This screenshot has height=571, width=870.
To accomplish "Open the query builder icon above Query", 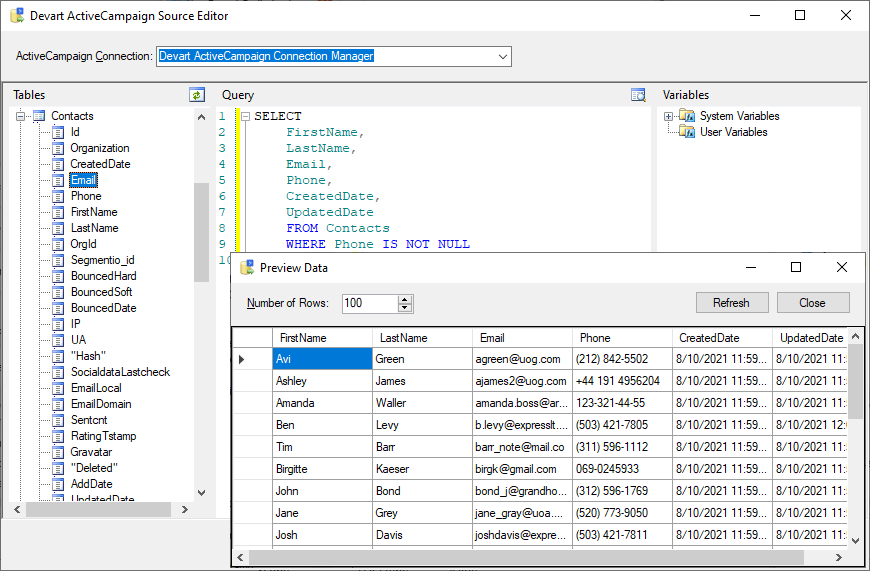I will (x=639, y=95).
